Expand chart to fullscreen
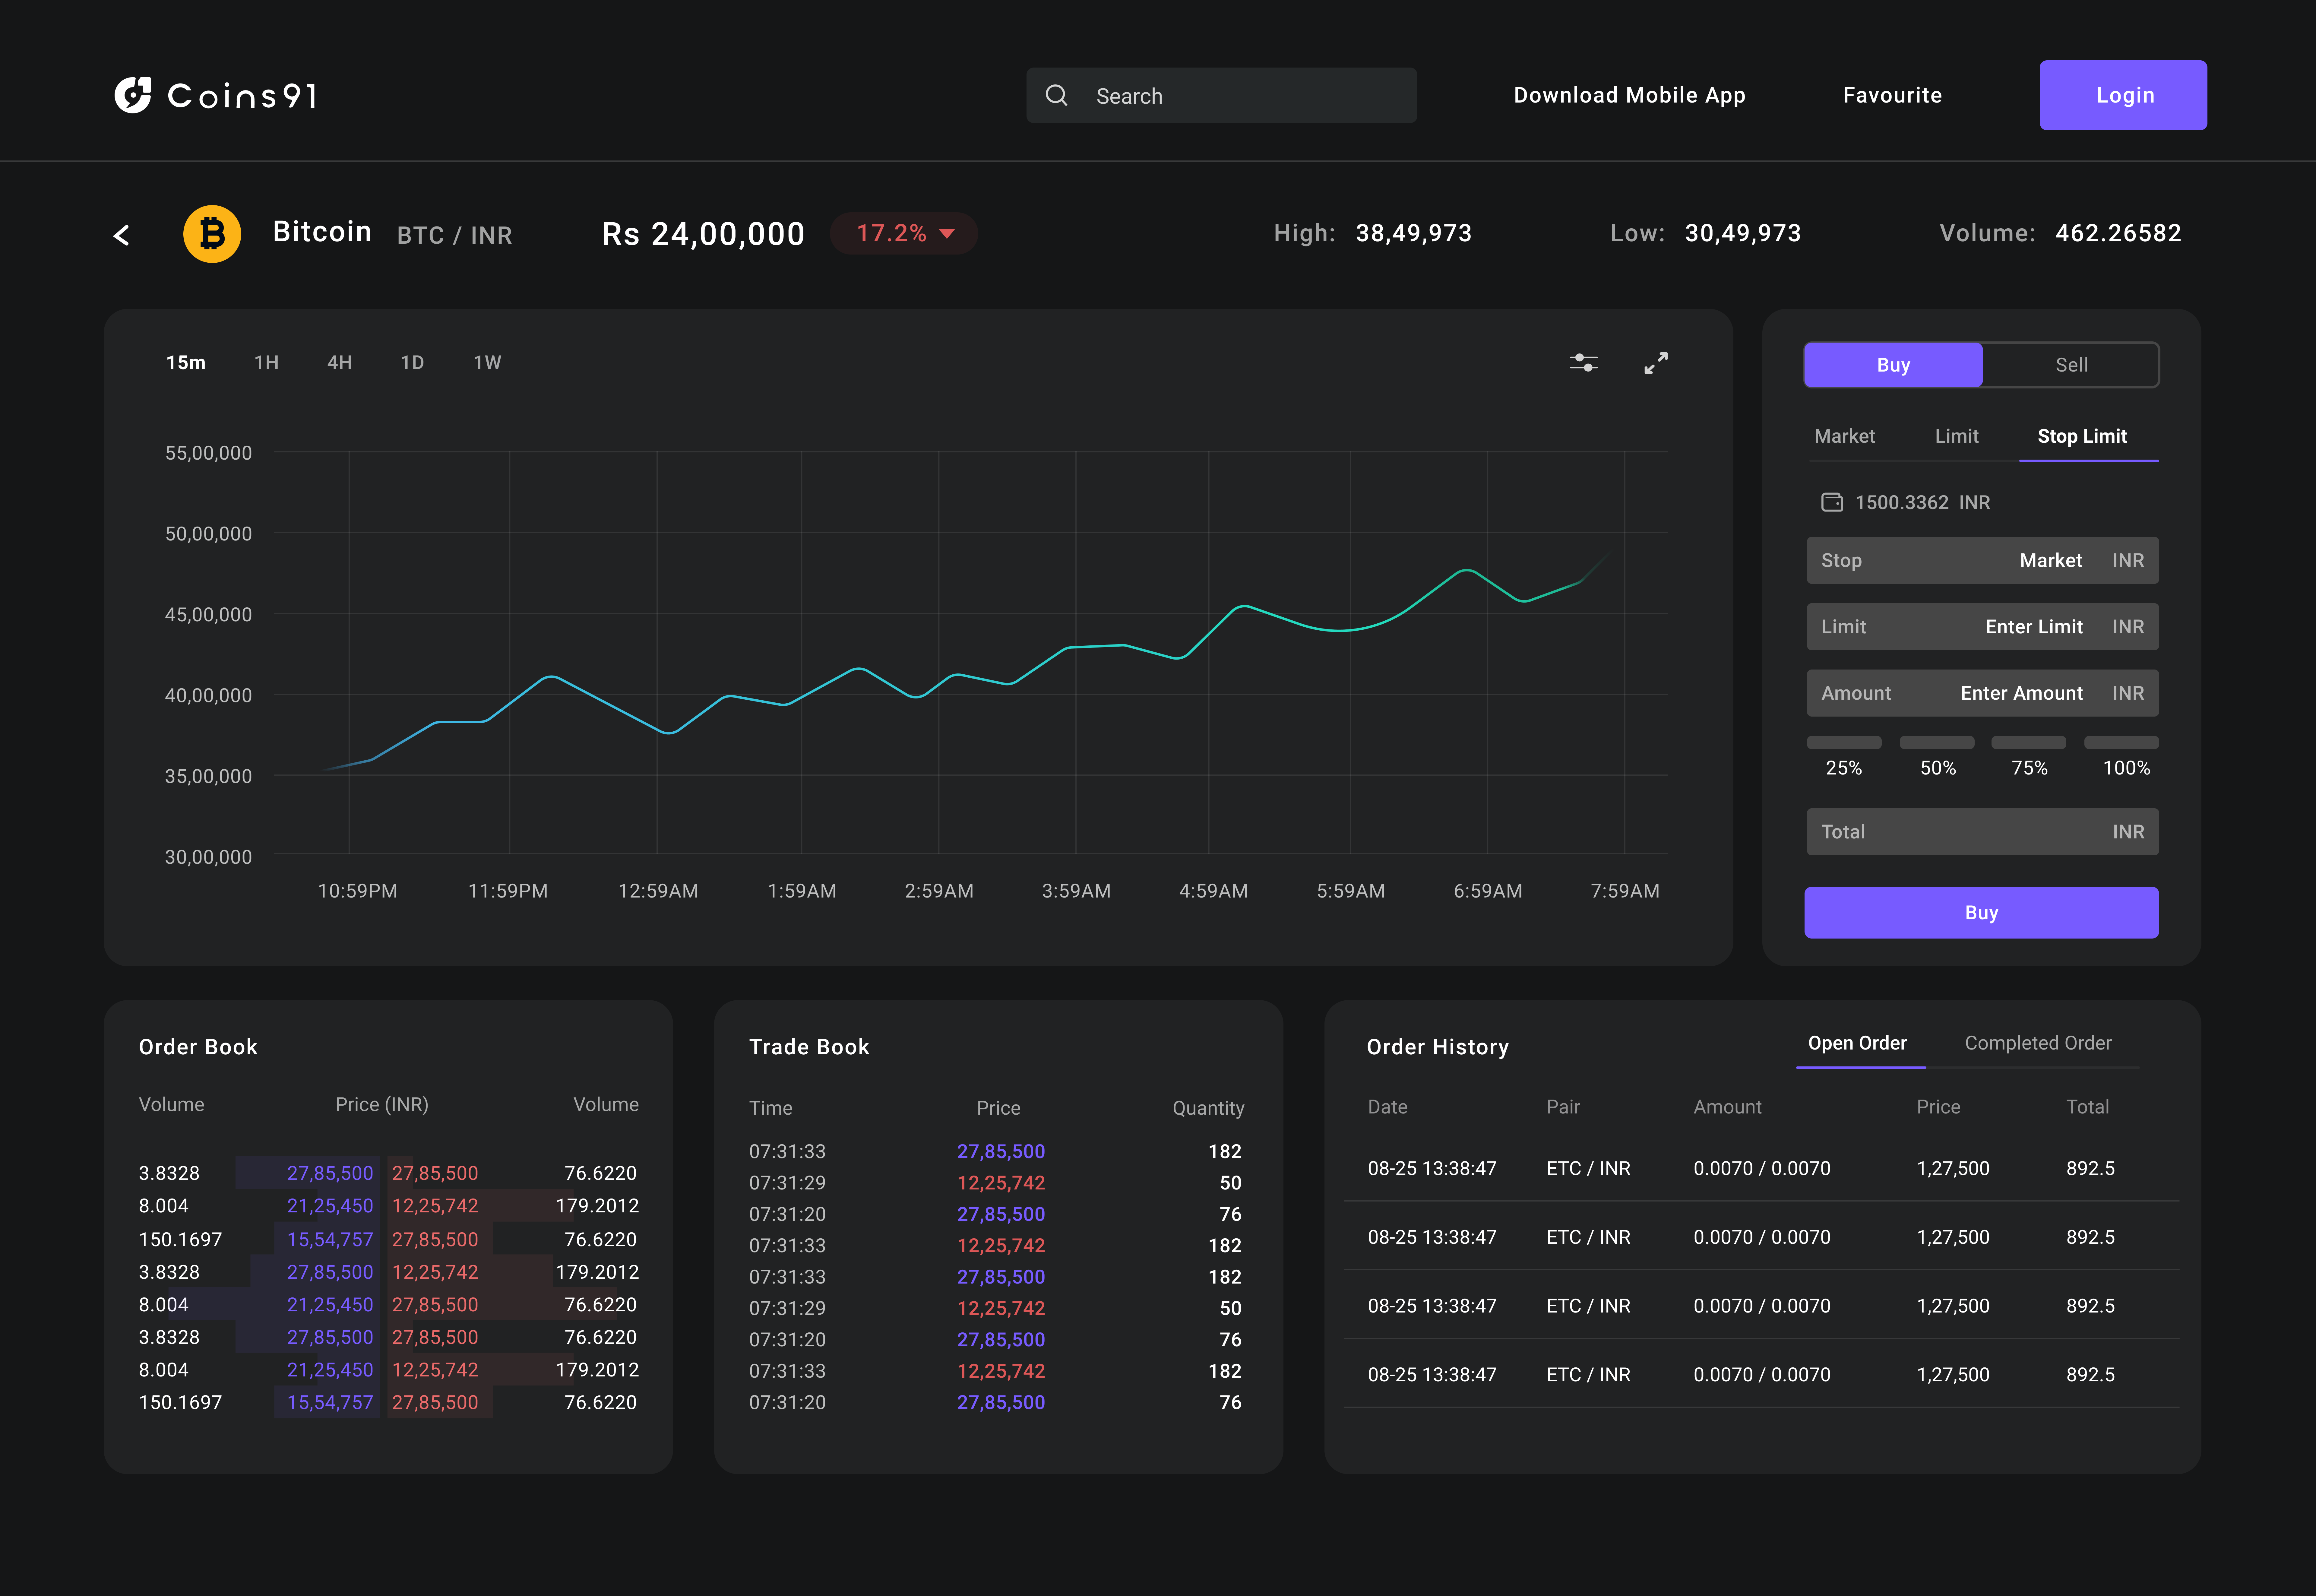 1656,363
